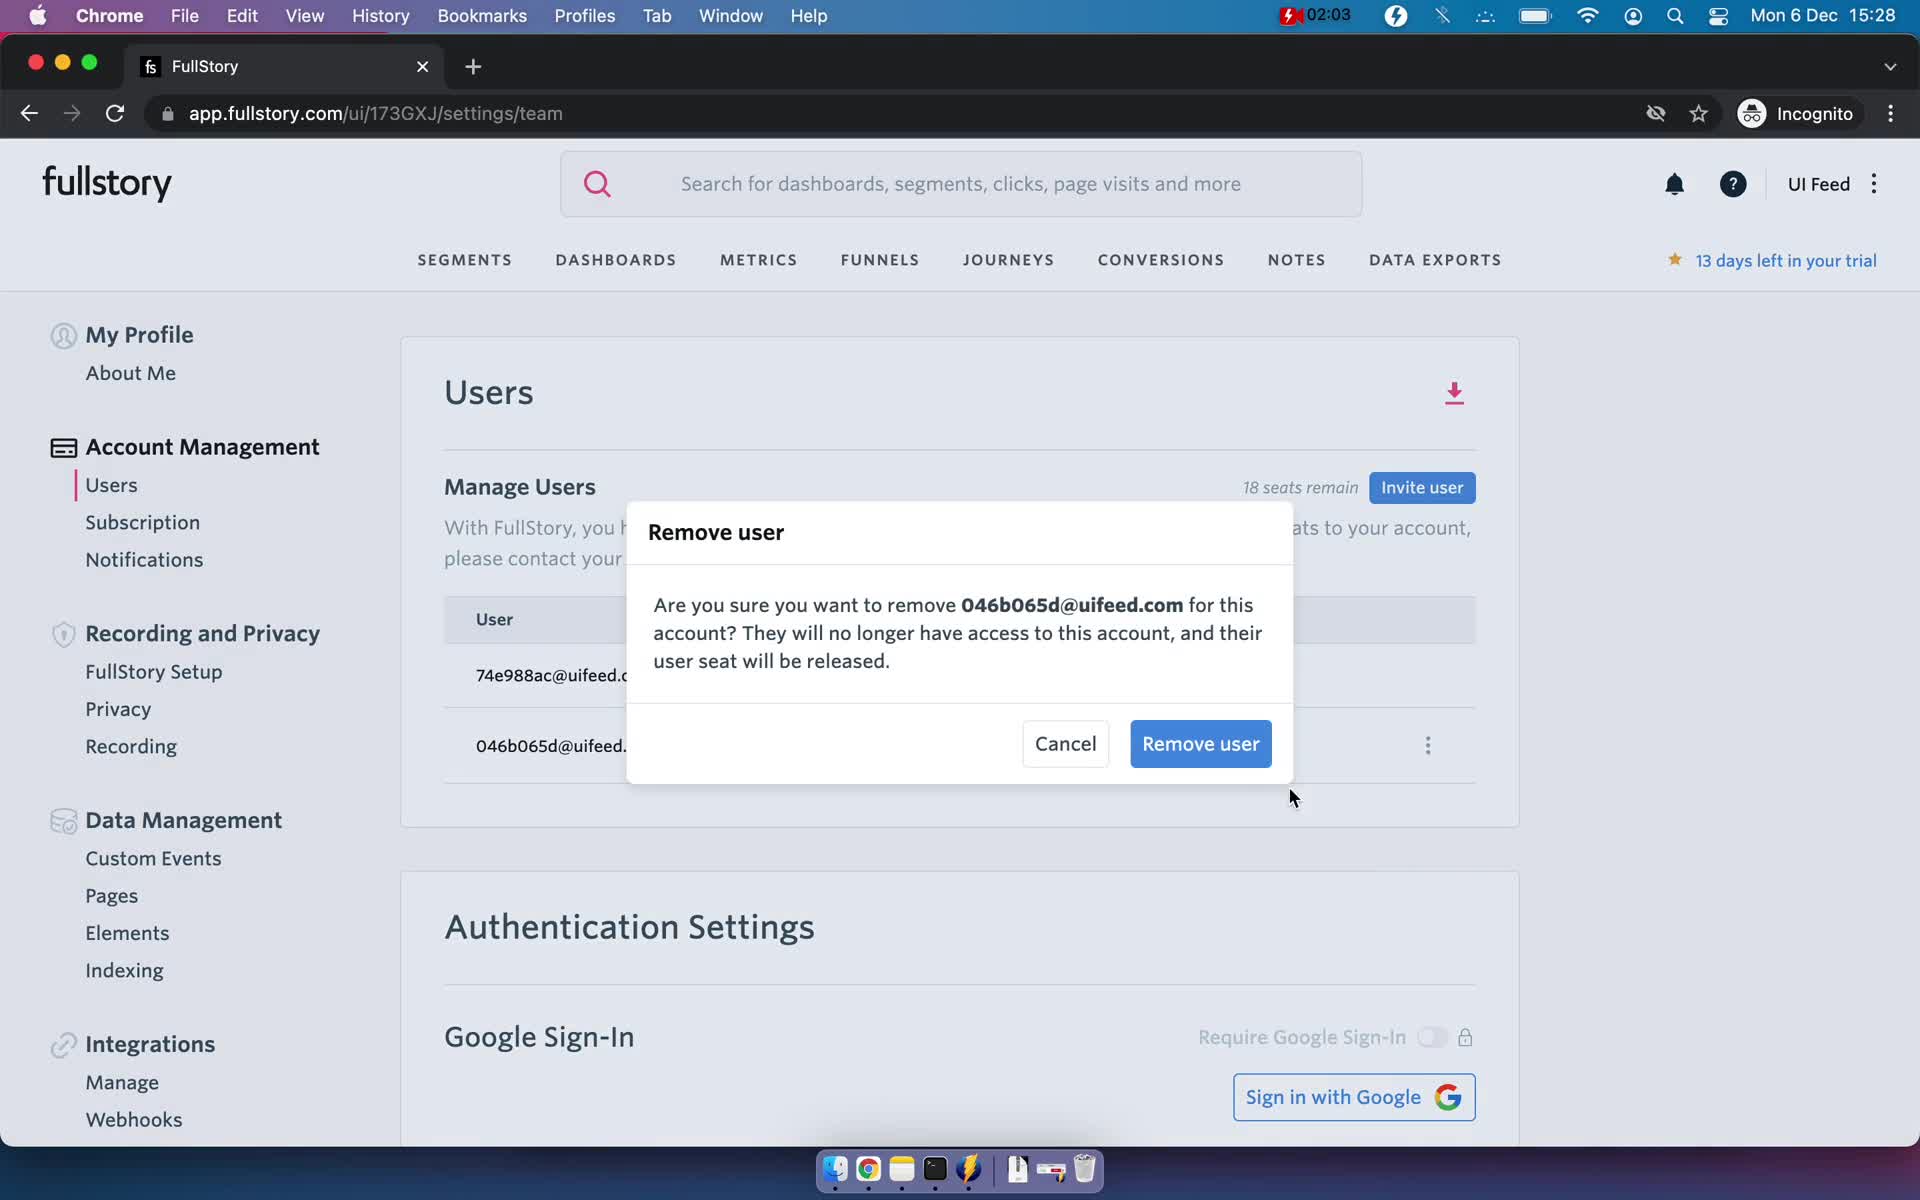The width and height of the screenshot is (1920, 1200).
Task: Click the Account Management card icon
Action: (x=63, y=448)
